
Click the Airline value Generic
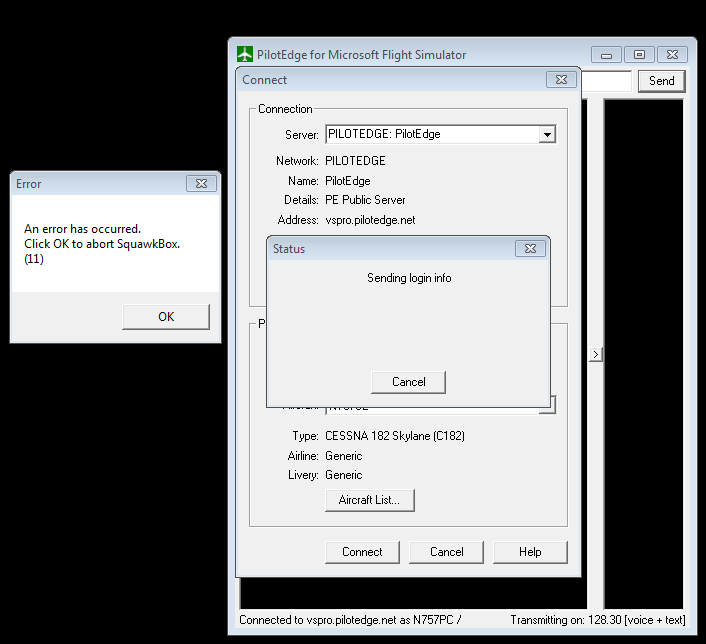click(x=344, y=456)
